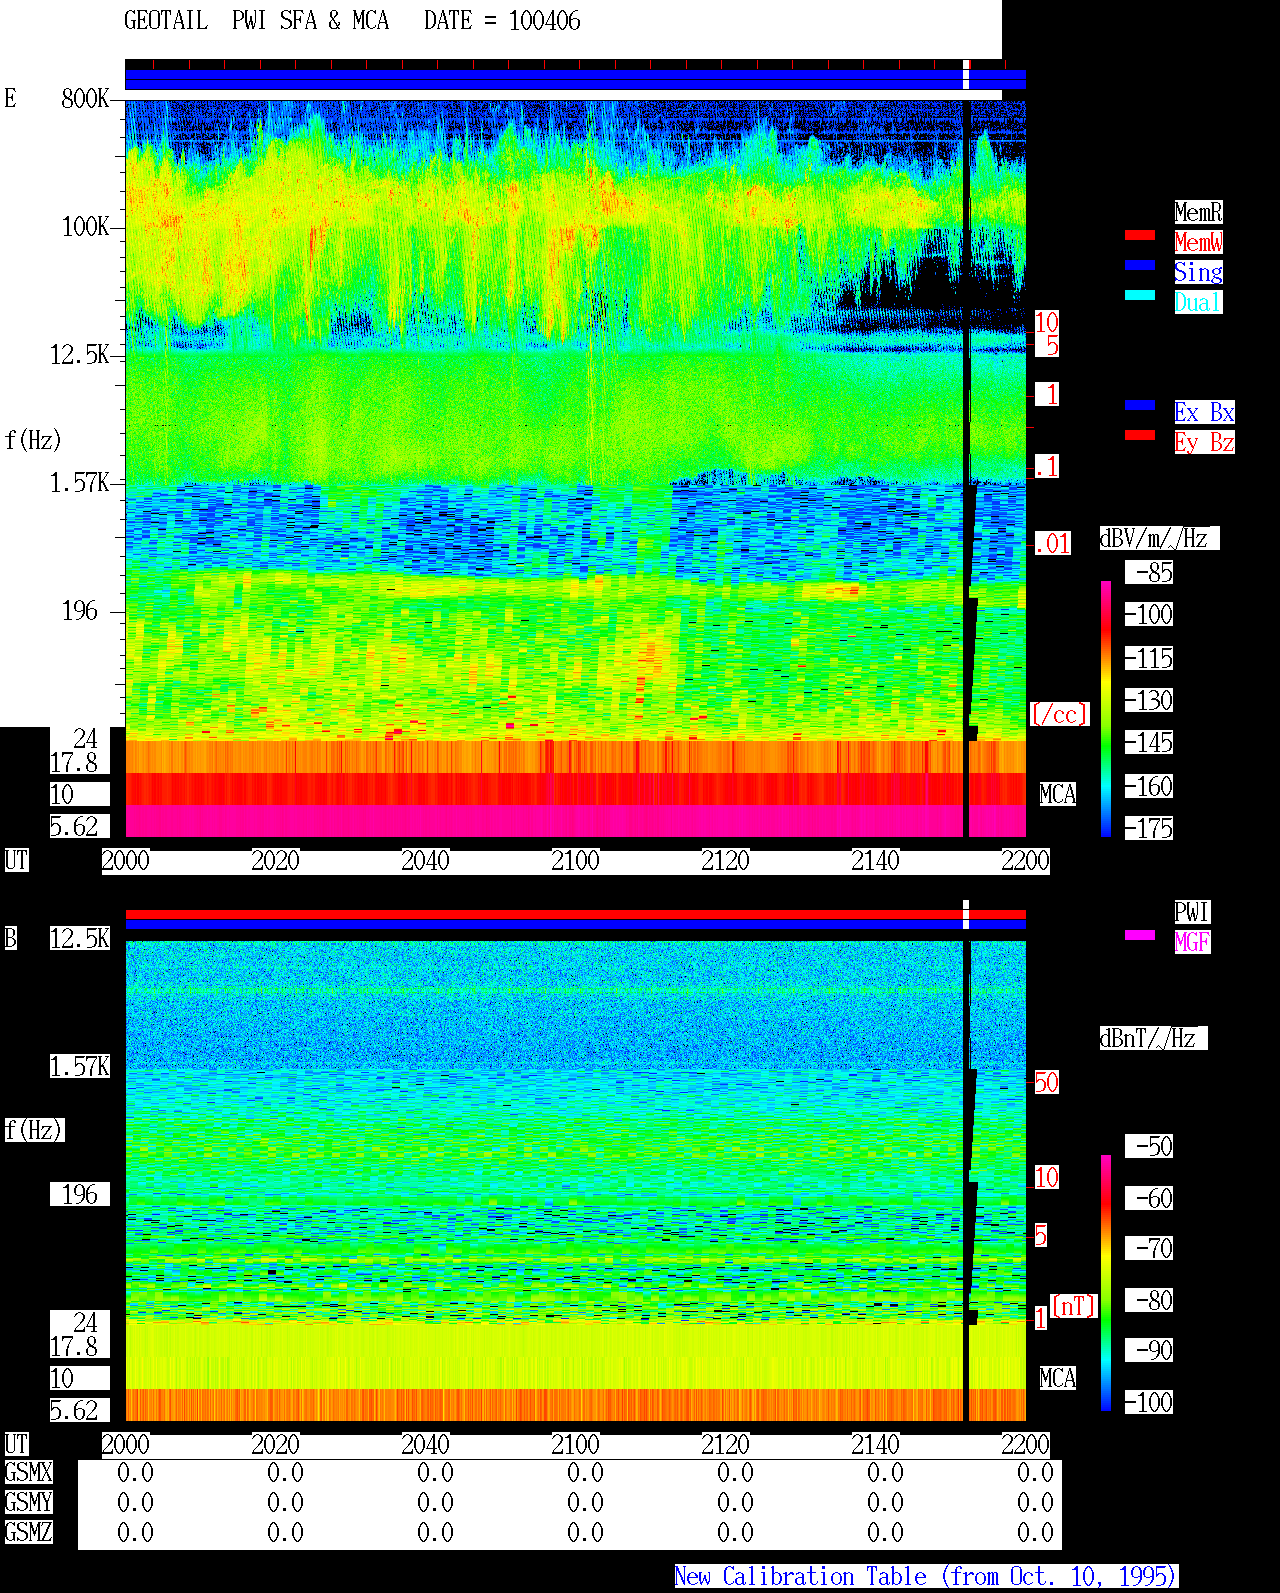Click the GSMX row label
Image resolution: width=1280 pixels, height=1593 pixels.
(29, 1473)
